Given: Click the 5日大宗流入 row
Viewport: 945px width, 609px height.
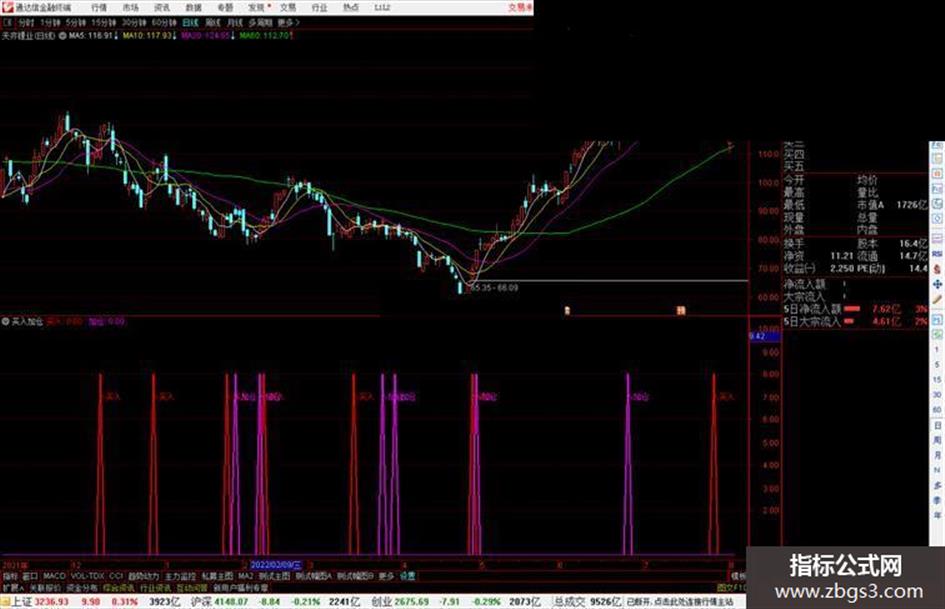Looking at the screenshot, I should click(855, 321).
